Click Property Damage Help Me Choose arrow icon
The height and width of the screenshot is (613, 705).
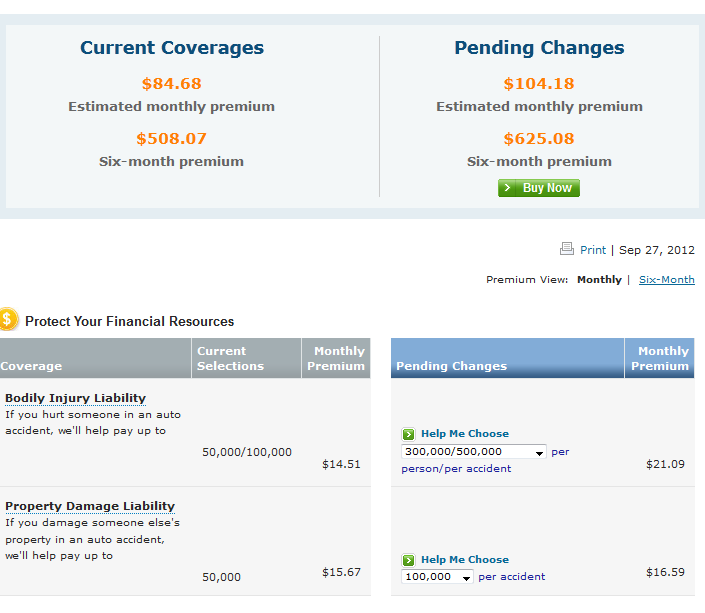point(408,560)
